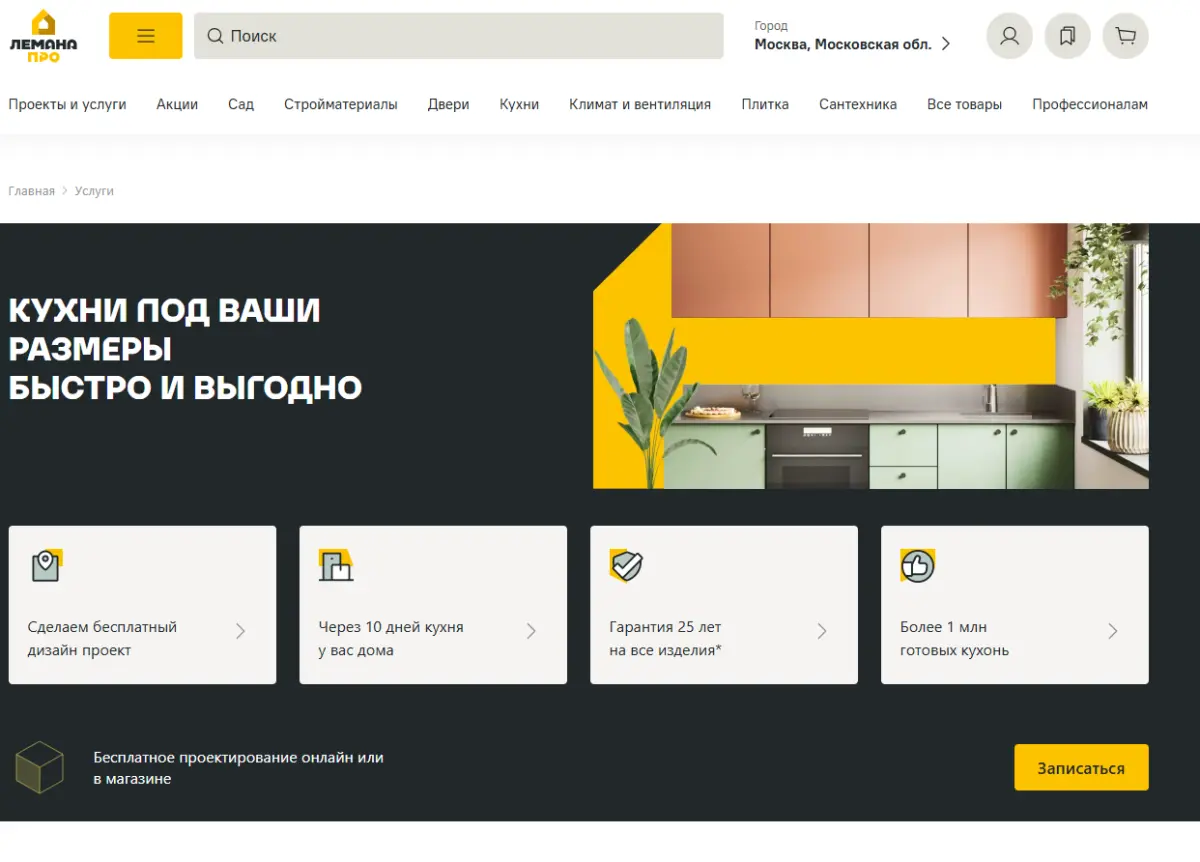The height and width of the screenshot is (862, 1200).
Task: Open the Плитка menu item
Action: tap(765, 104)
